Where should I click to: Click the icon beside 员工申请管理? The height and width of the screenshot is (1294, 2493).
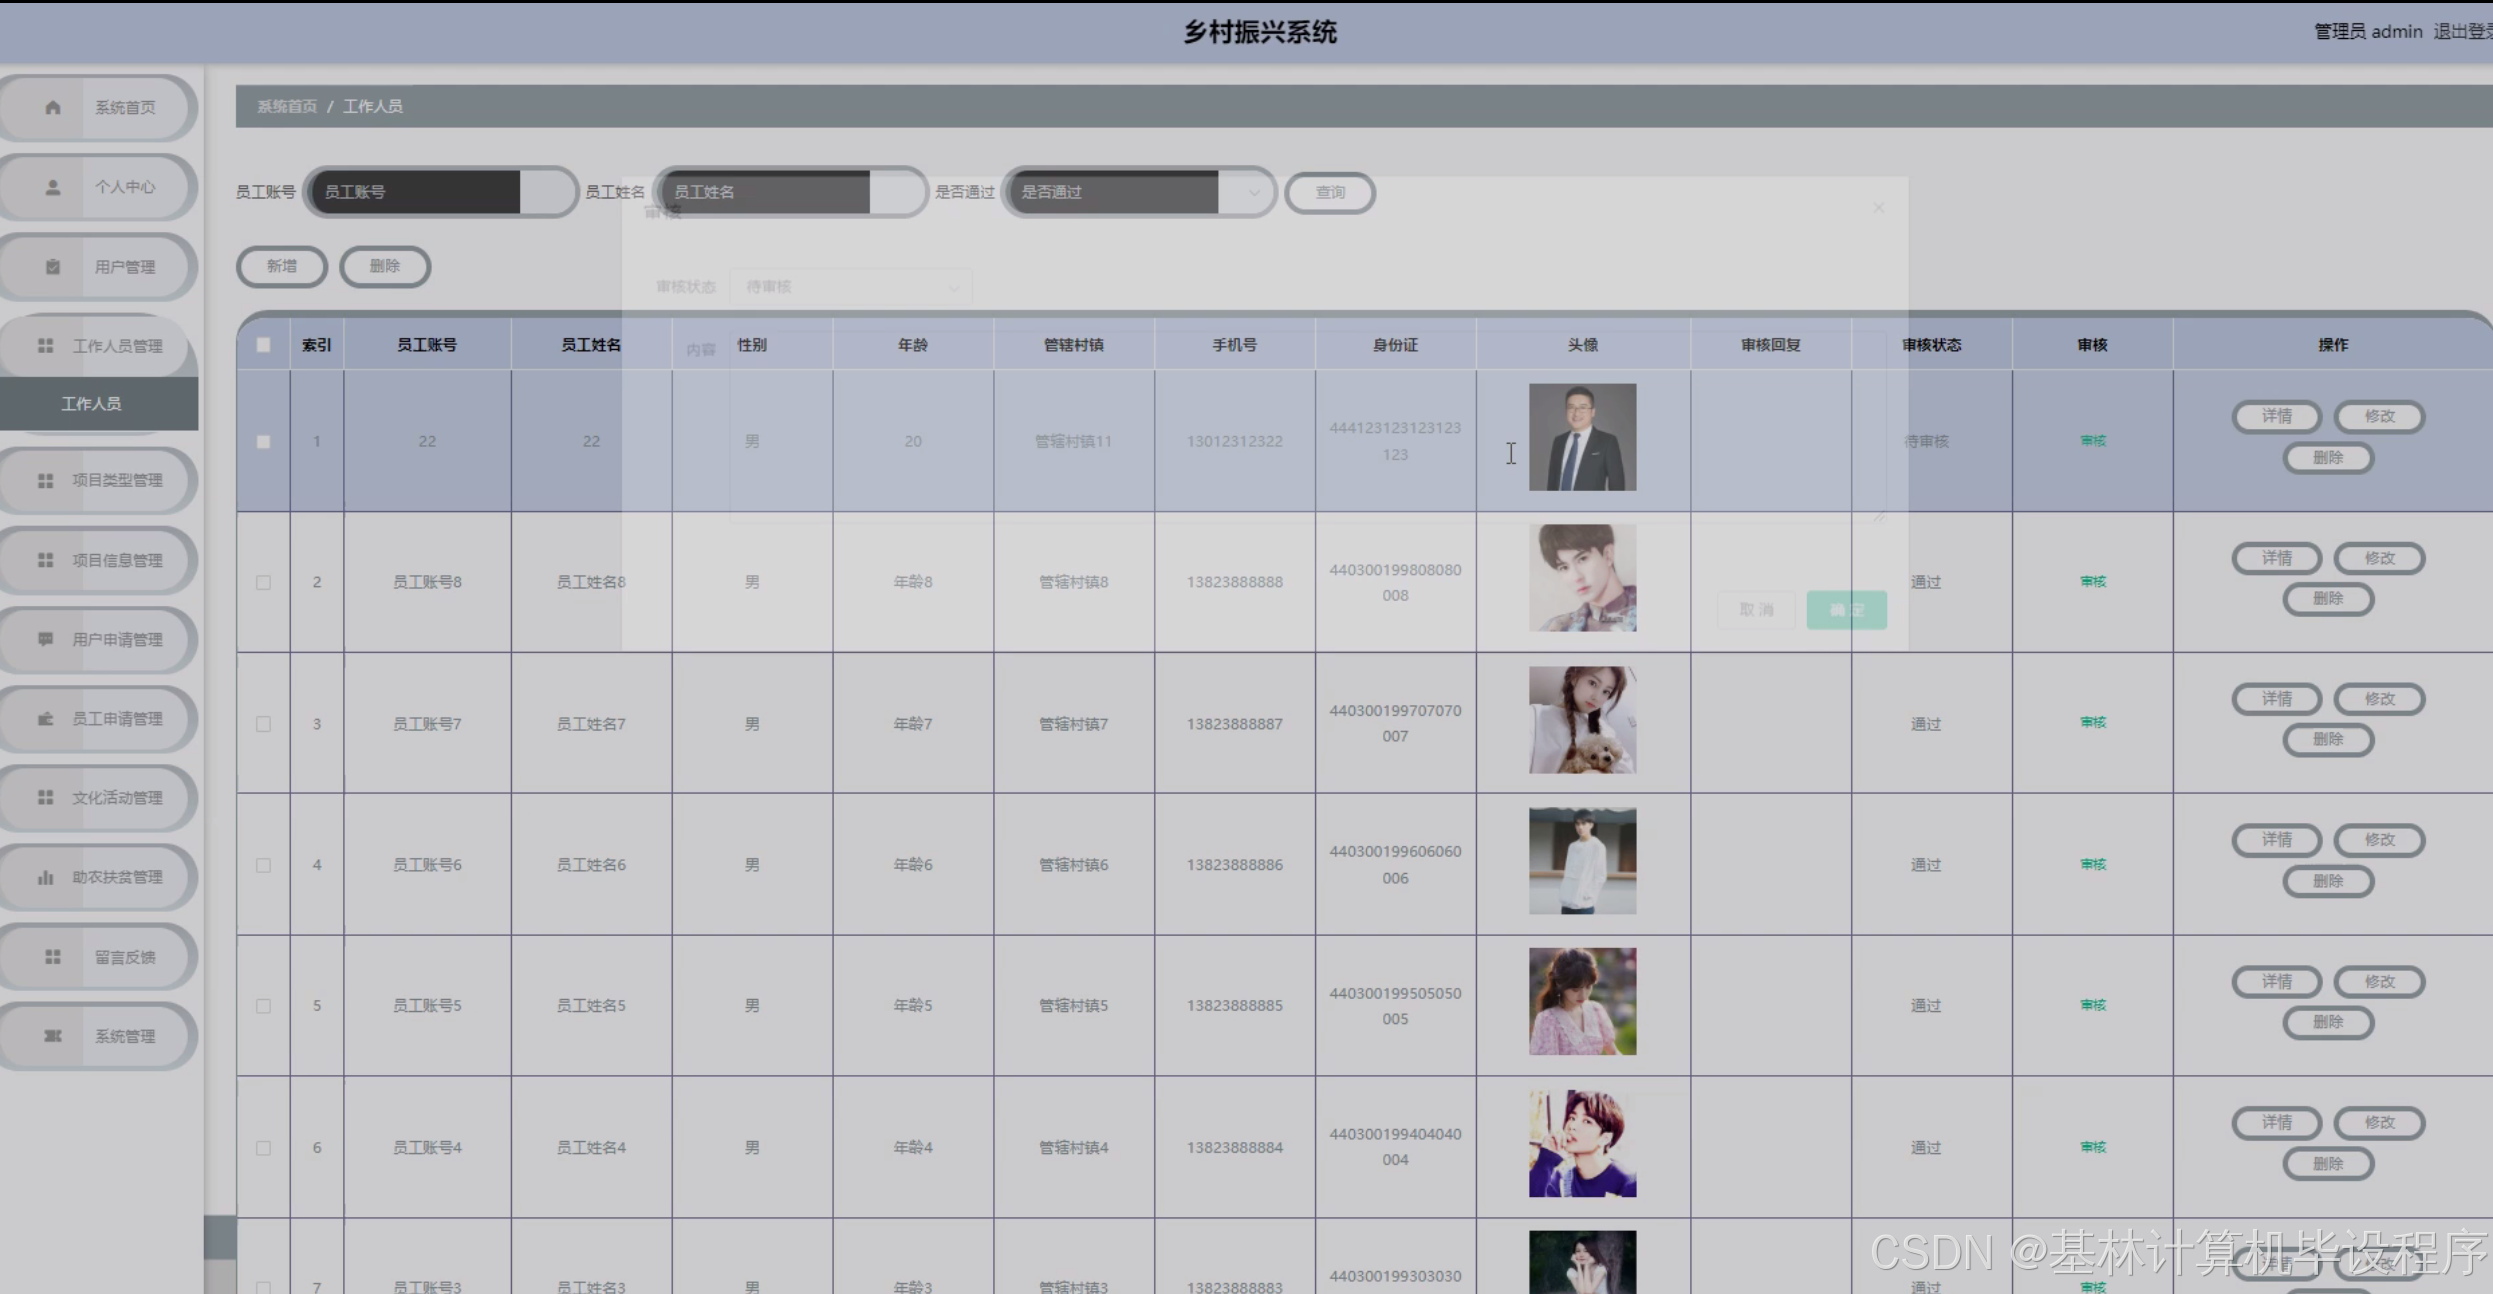(45, 718)
